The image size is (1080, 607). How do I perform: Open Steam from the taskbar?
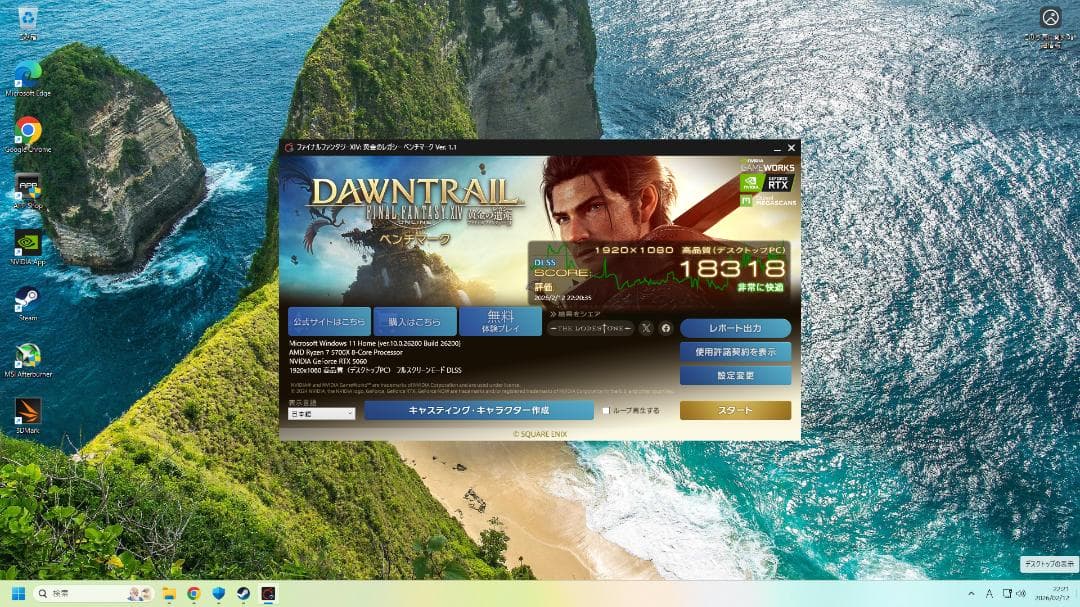coord(244,593)
